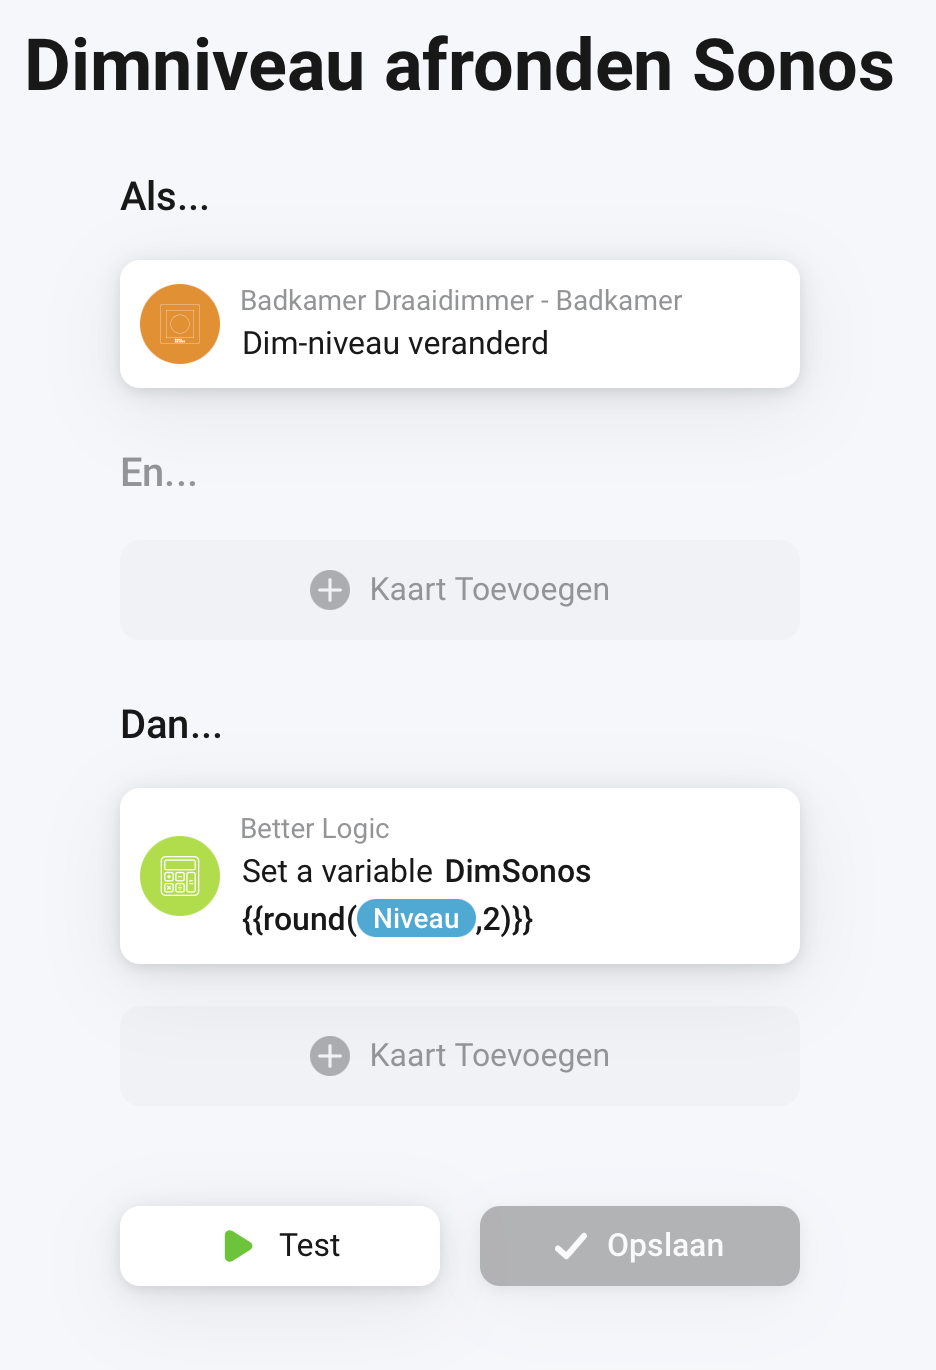Open the Dim-niveau veranderd trigger card

tap(460, 324)
